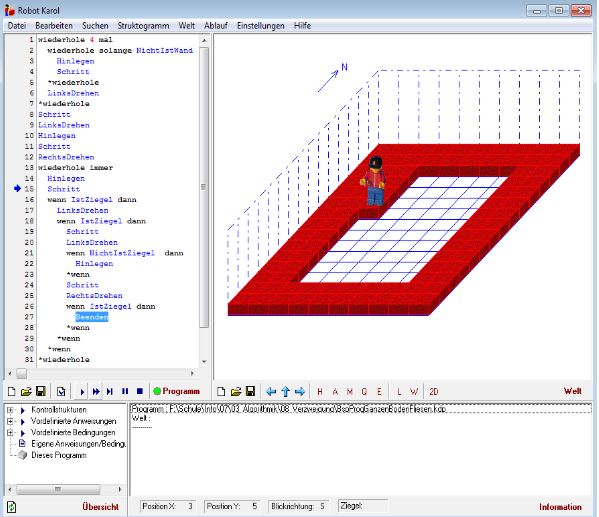Pause the running program

coord(125,392)
